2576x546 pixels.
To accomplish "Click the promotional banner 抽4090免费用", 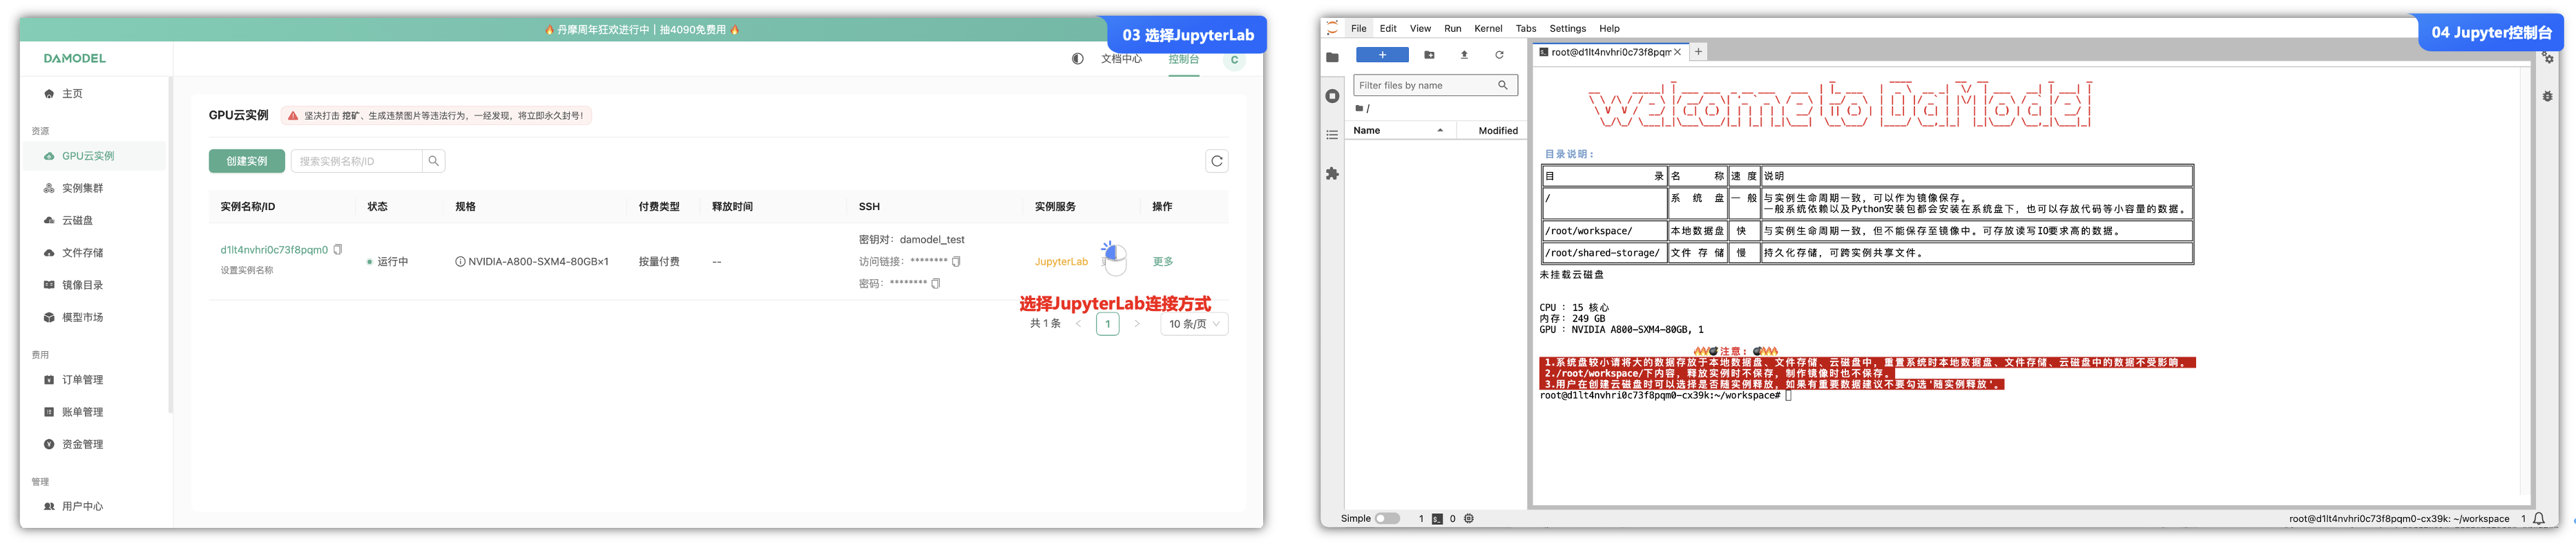I will point(641,30).
